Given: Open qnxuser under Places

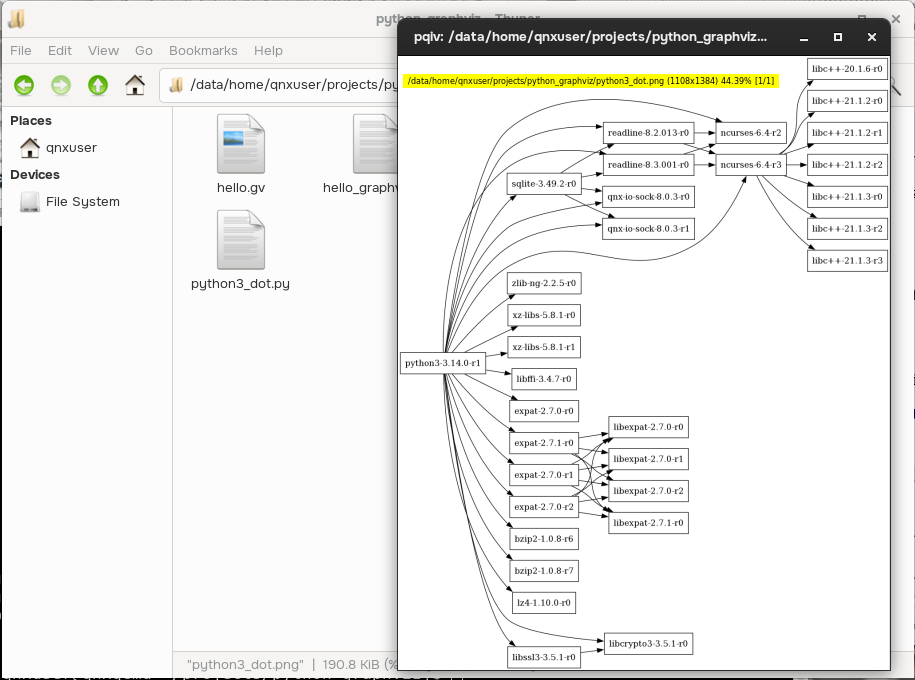Looking at the screenshot, I should [71, 148].
